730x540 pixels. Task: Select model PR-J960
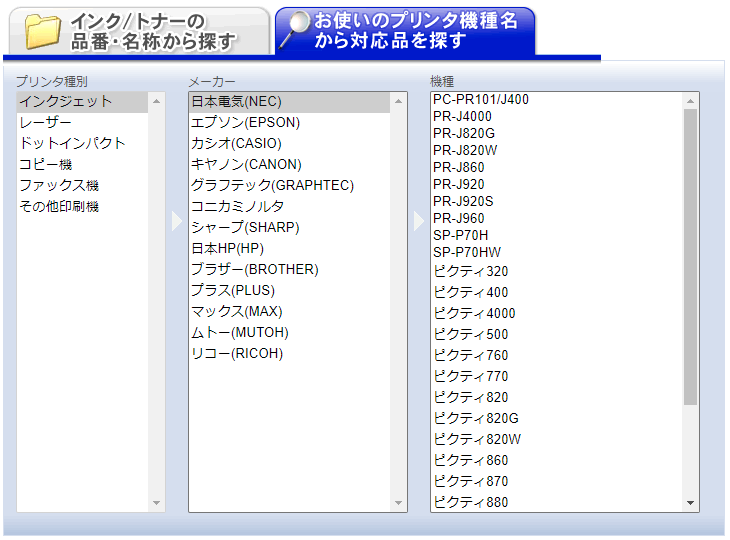point(556,218)
